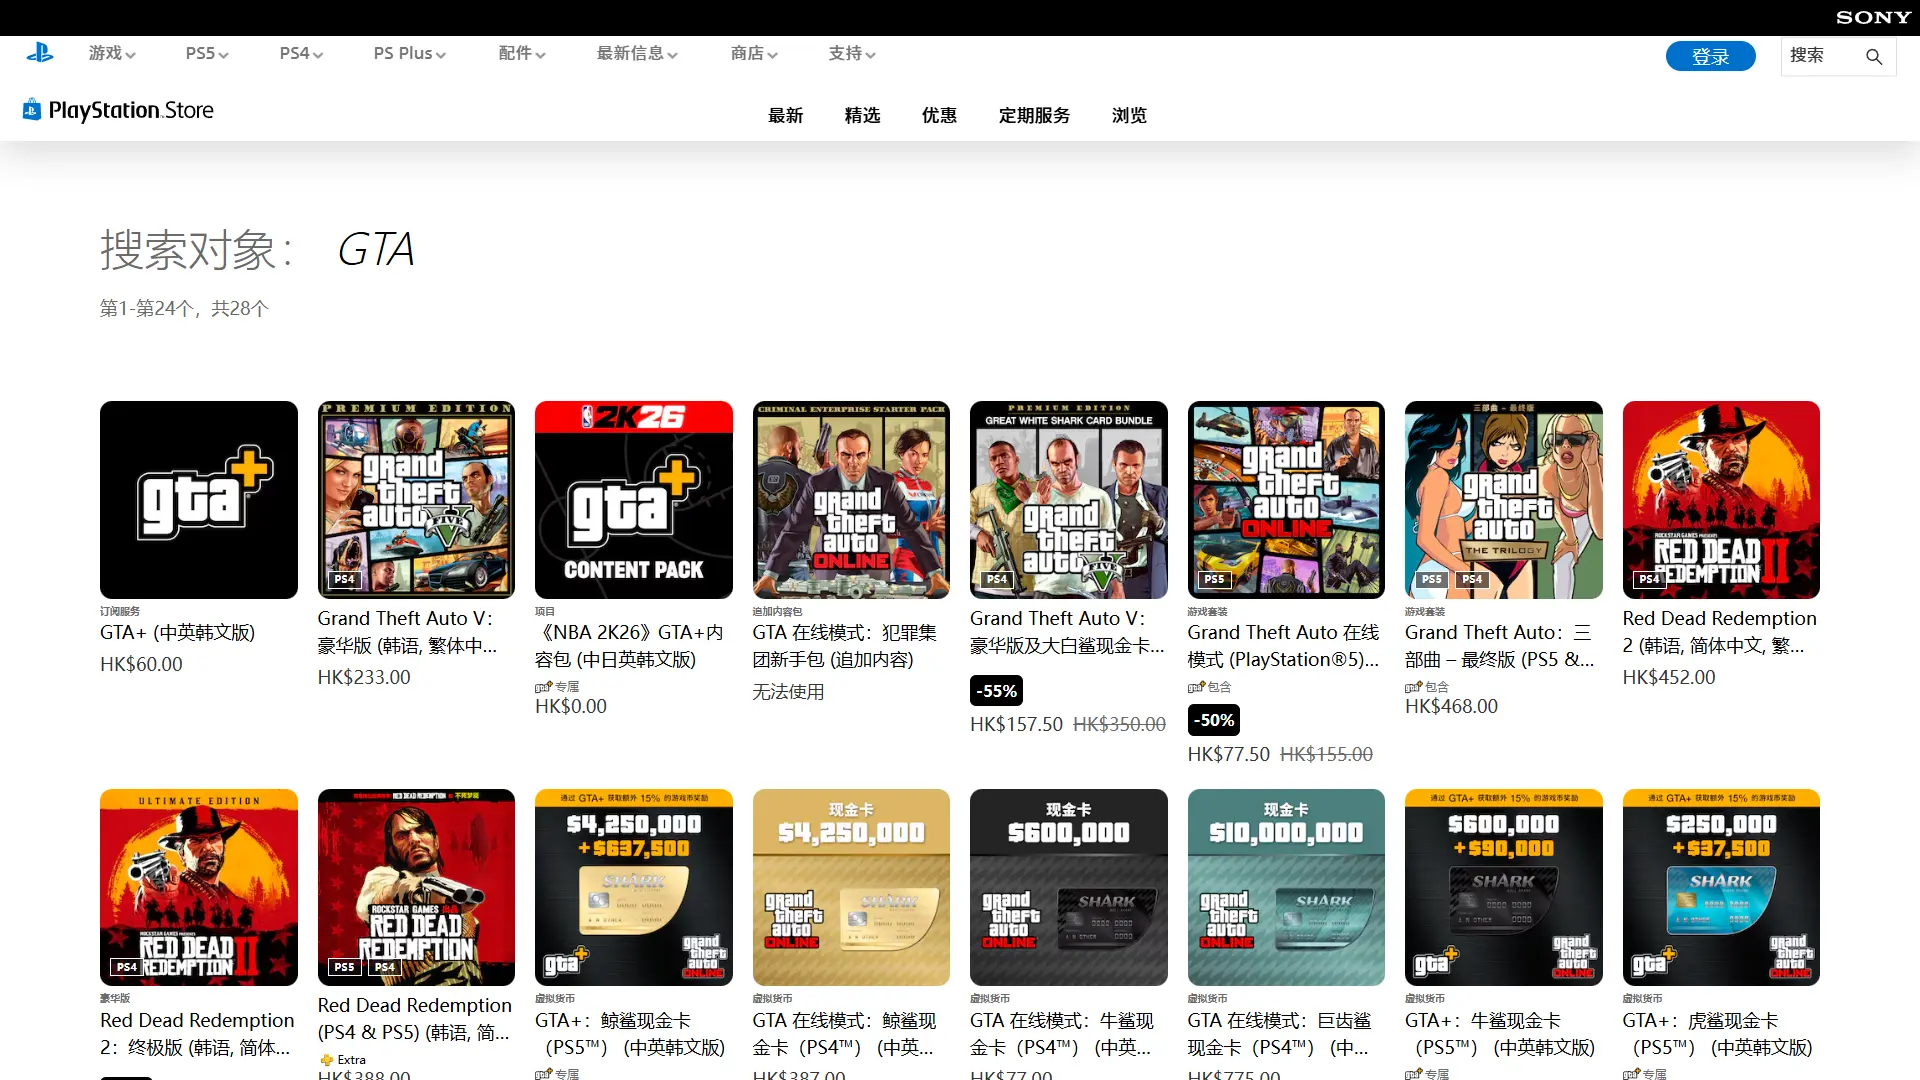This screenshot has height=1080, width=1920.
Task: Open Red Dead Redemption 2 PS4 cover
Action: click(1720, 499)
